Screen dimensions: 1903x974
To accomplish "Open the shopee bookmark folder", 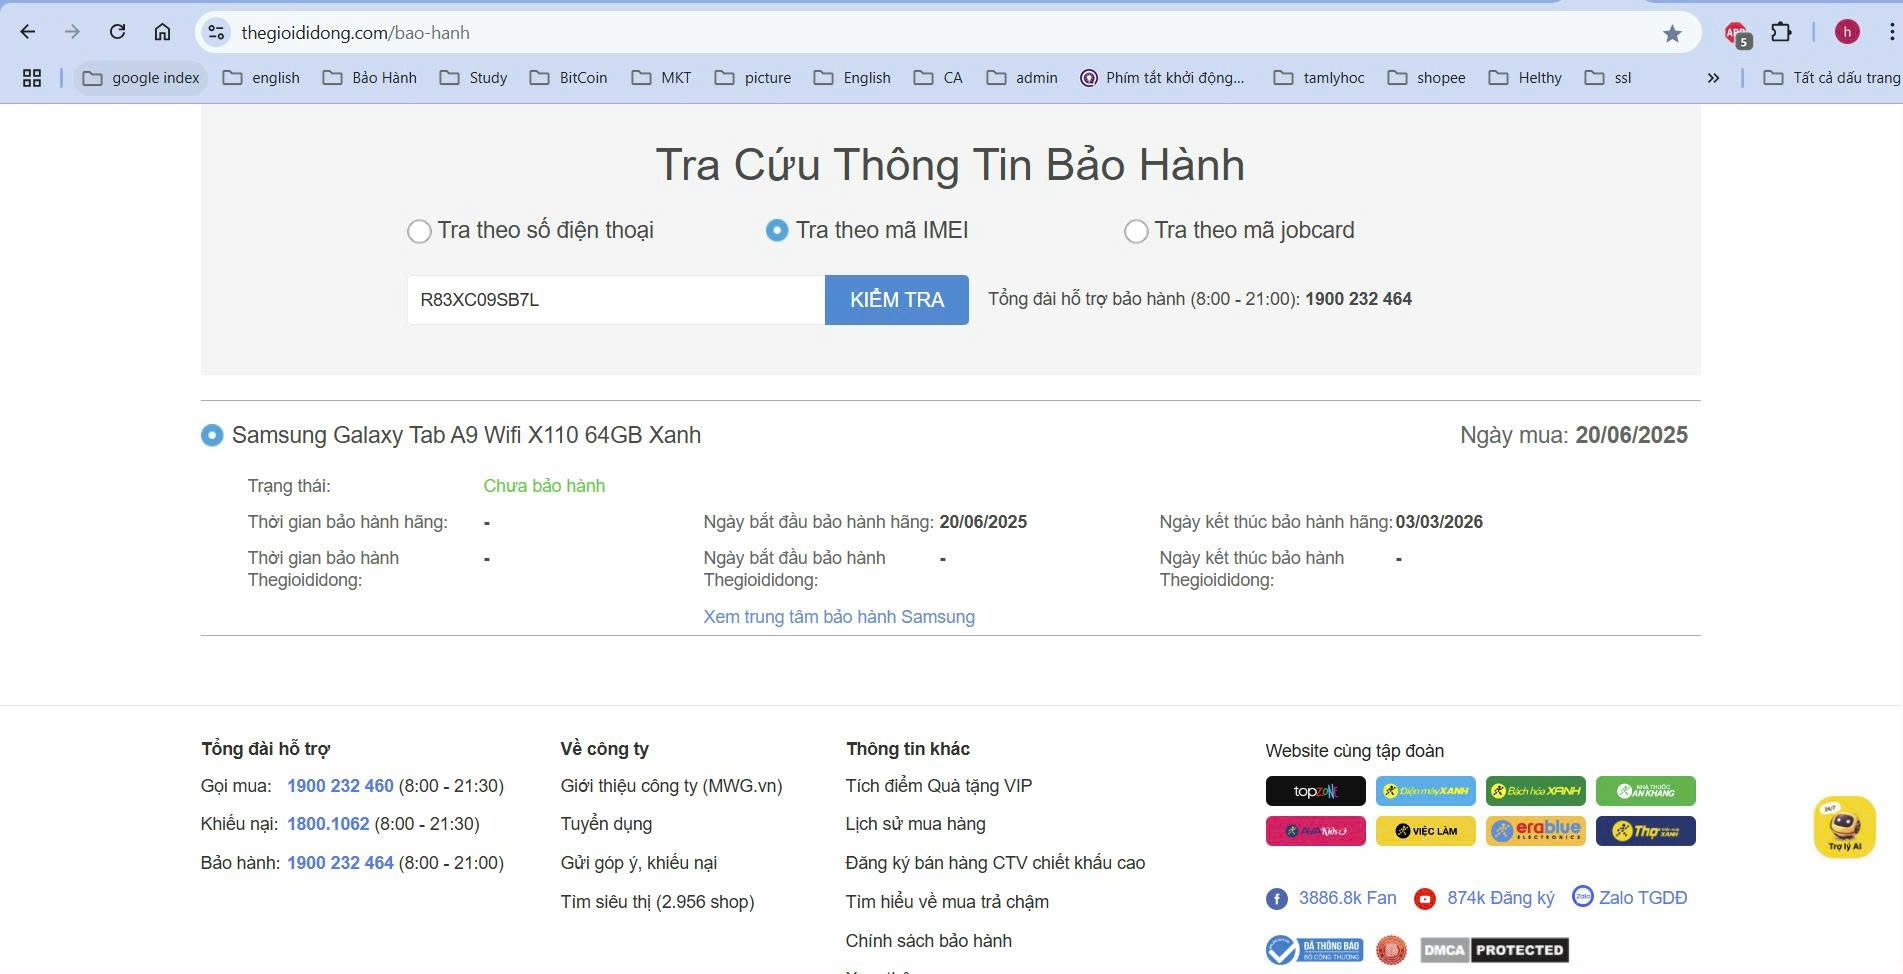I will (1426, 78).
